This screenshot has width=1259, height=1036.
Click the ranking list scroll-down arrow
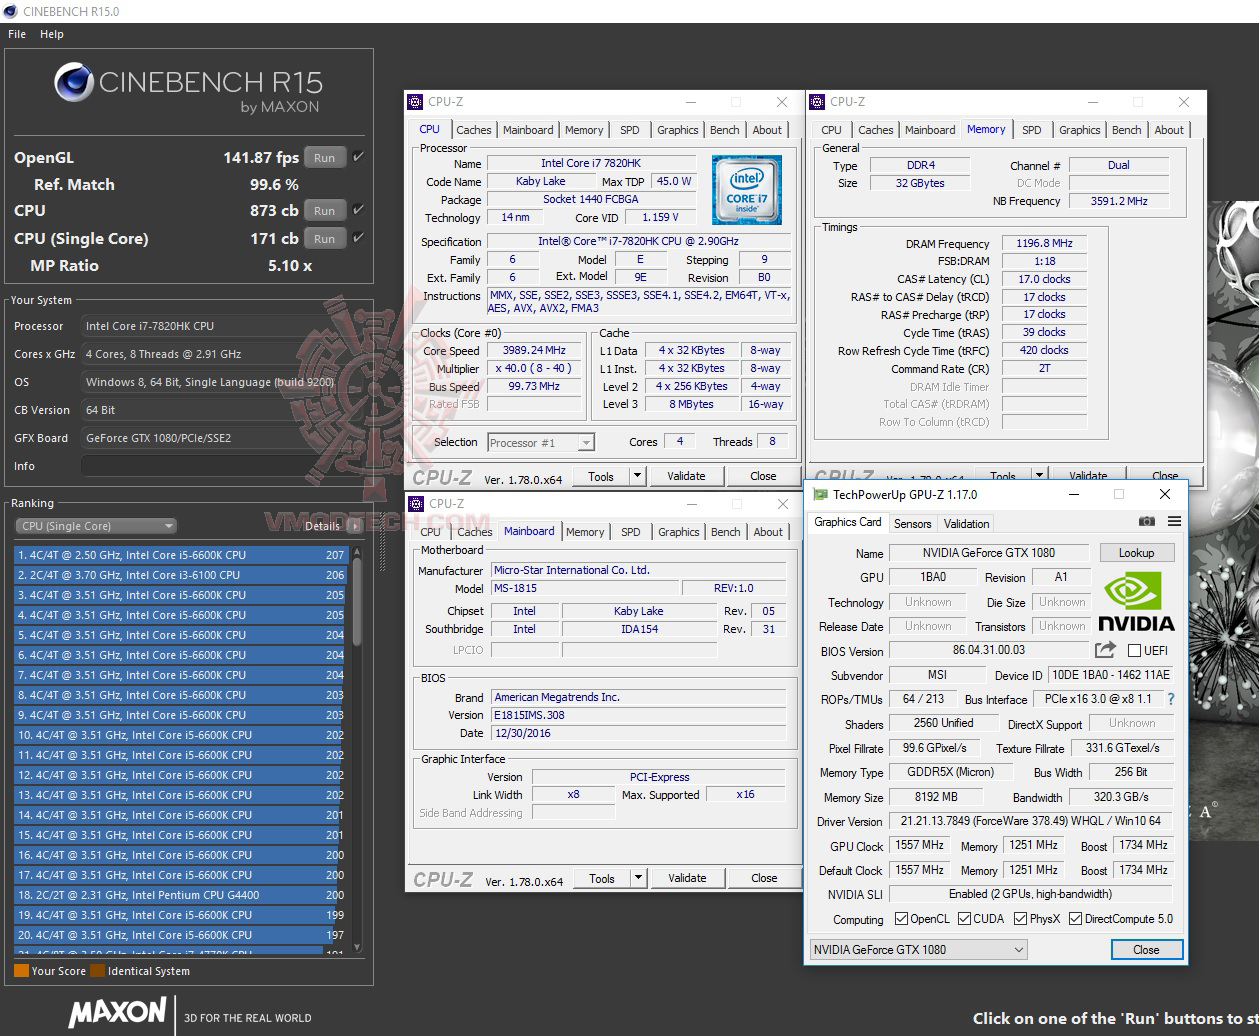click(356, 947)
